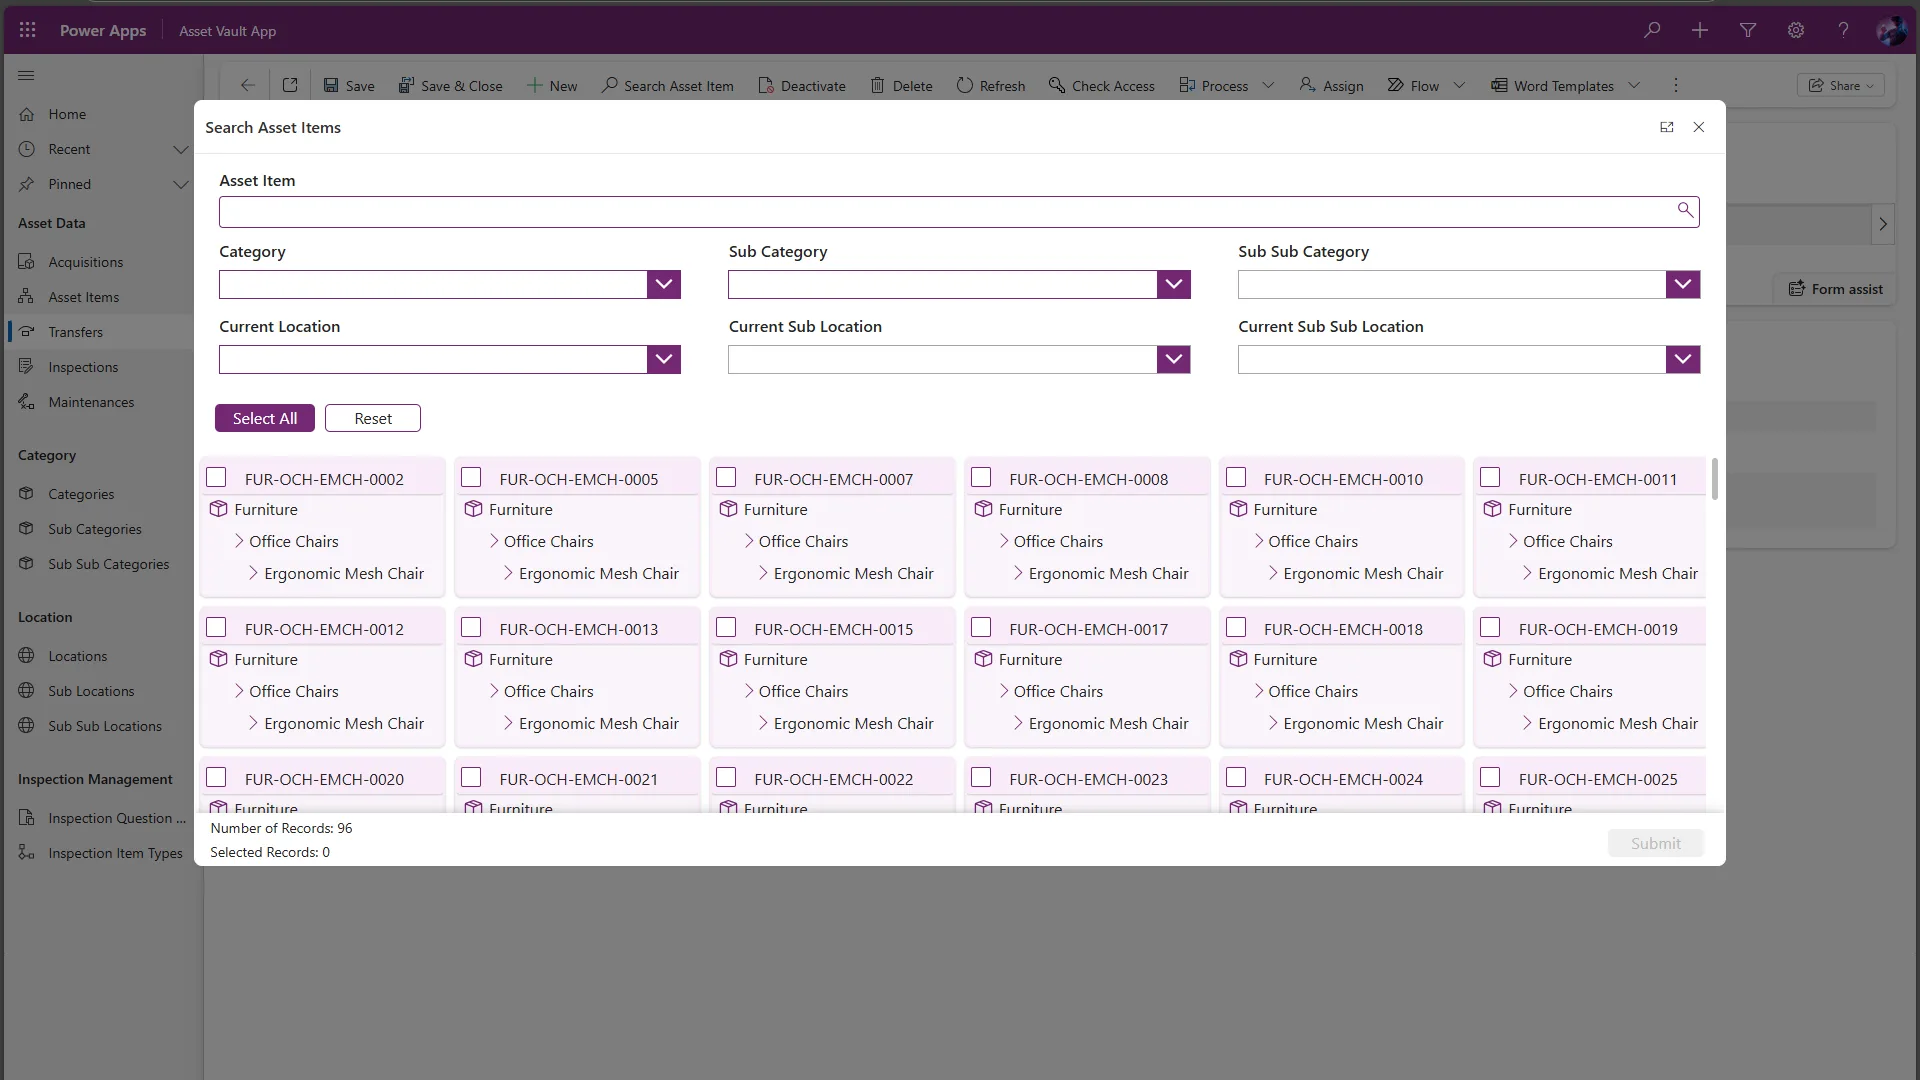
Task: Expand the Category dropdown arrow
Action: pos(664,285)
